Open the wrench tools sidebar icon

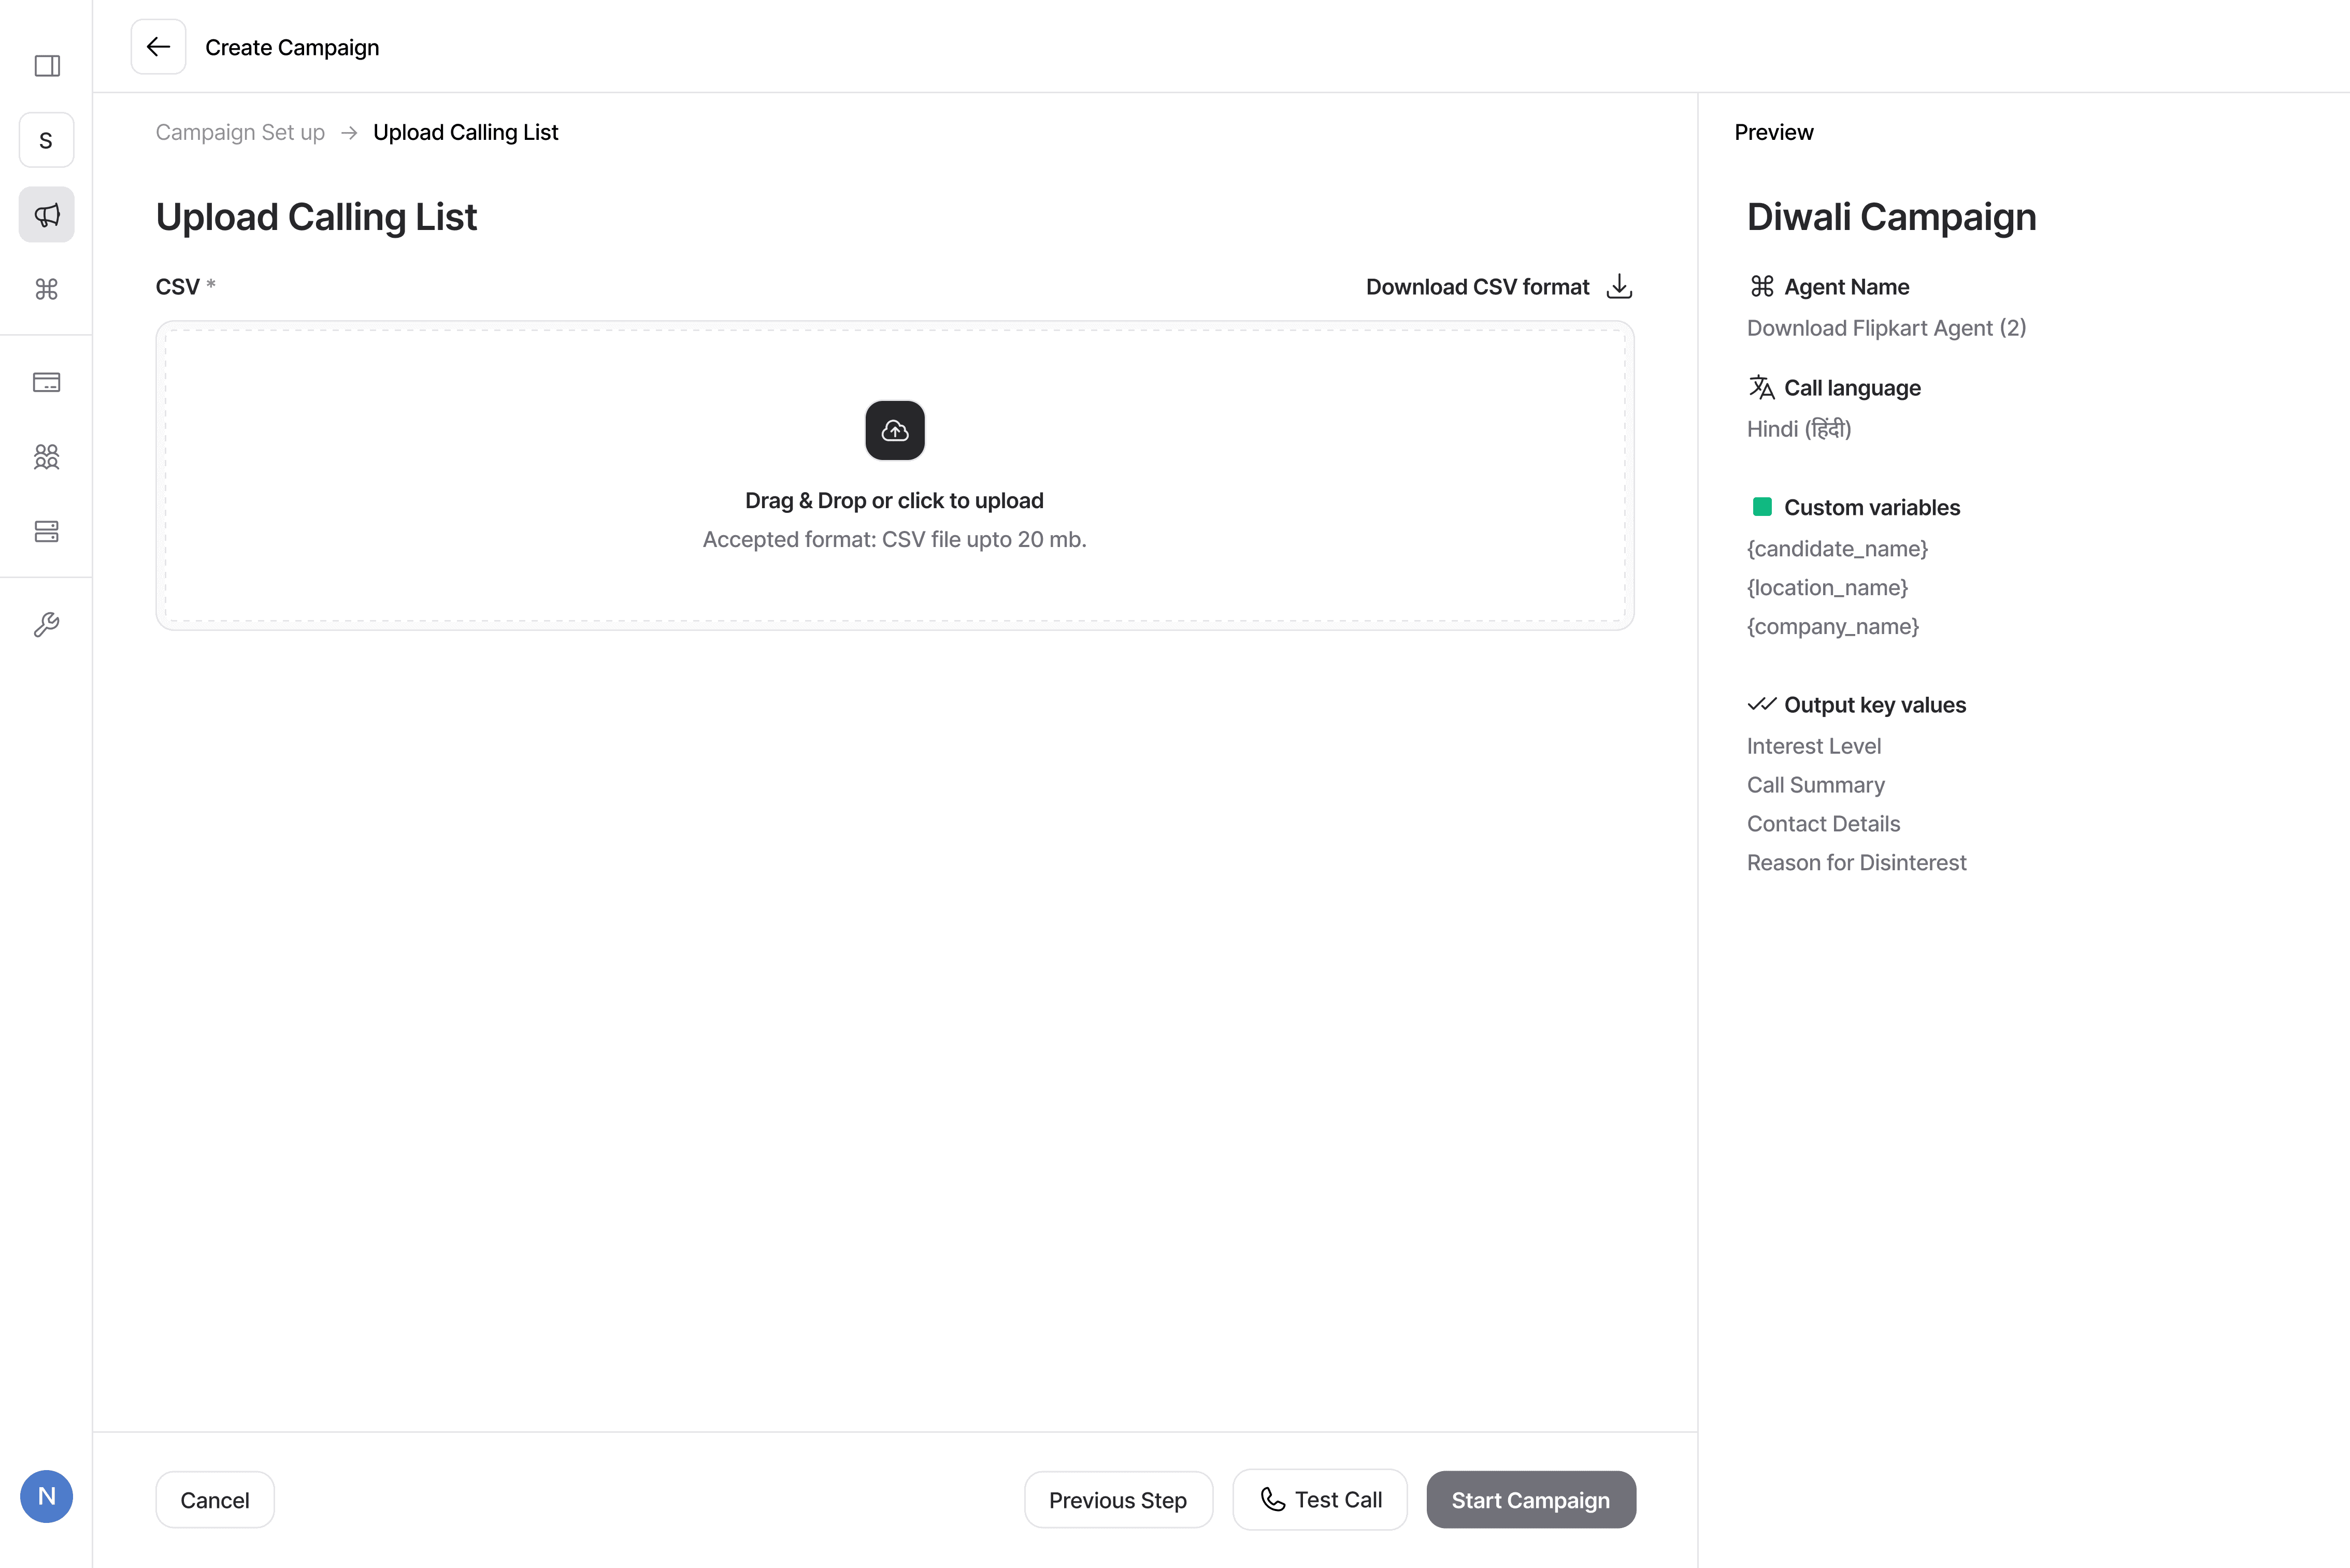46,625
